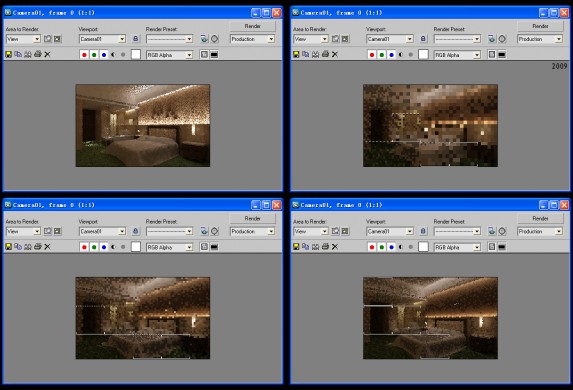Toggle red channel in finished-render window
Image resolution: width=573 pixels, height=390 pixels.
point(84,54)
